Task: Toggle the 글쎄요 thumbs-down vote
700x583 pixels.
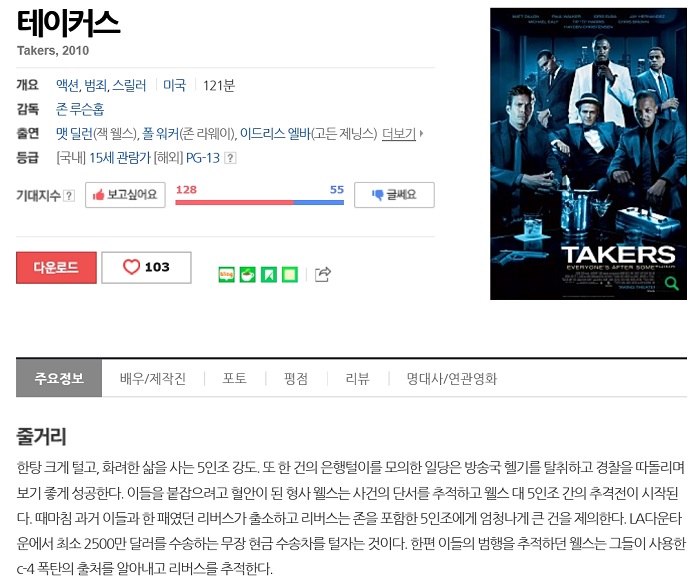Action: click(x=394, y=195)
